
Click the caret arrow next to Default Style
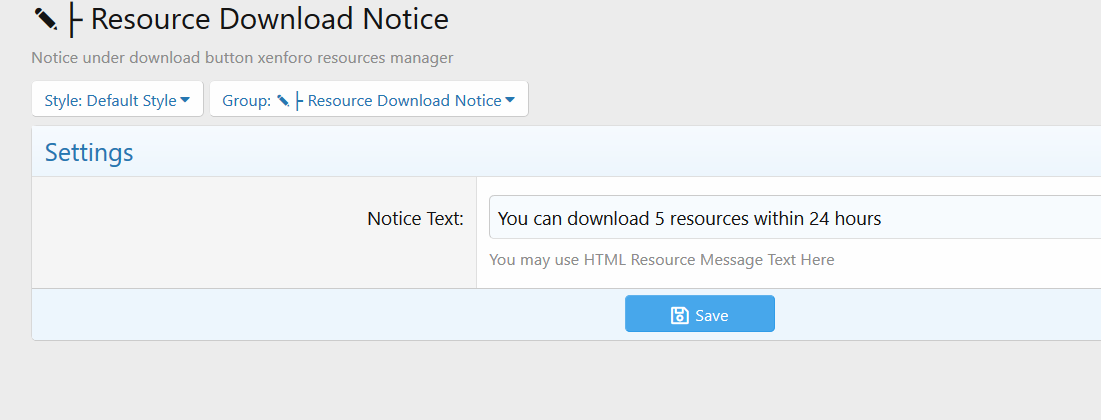[185, 100]
